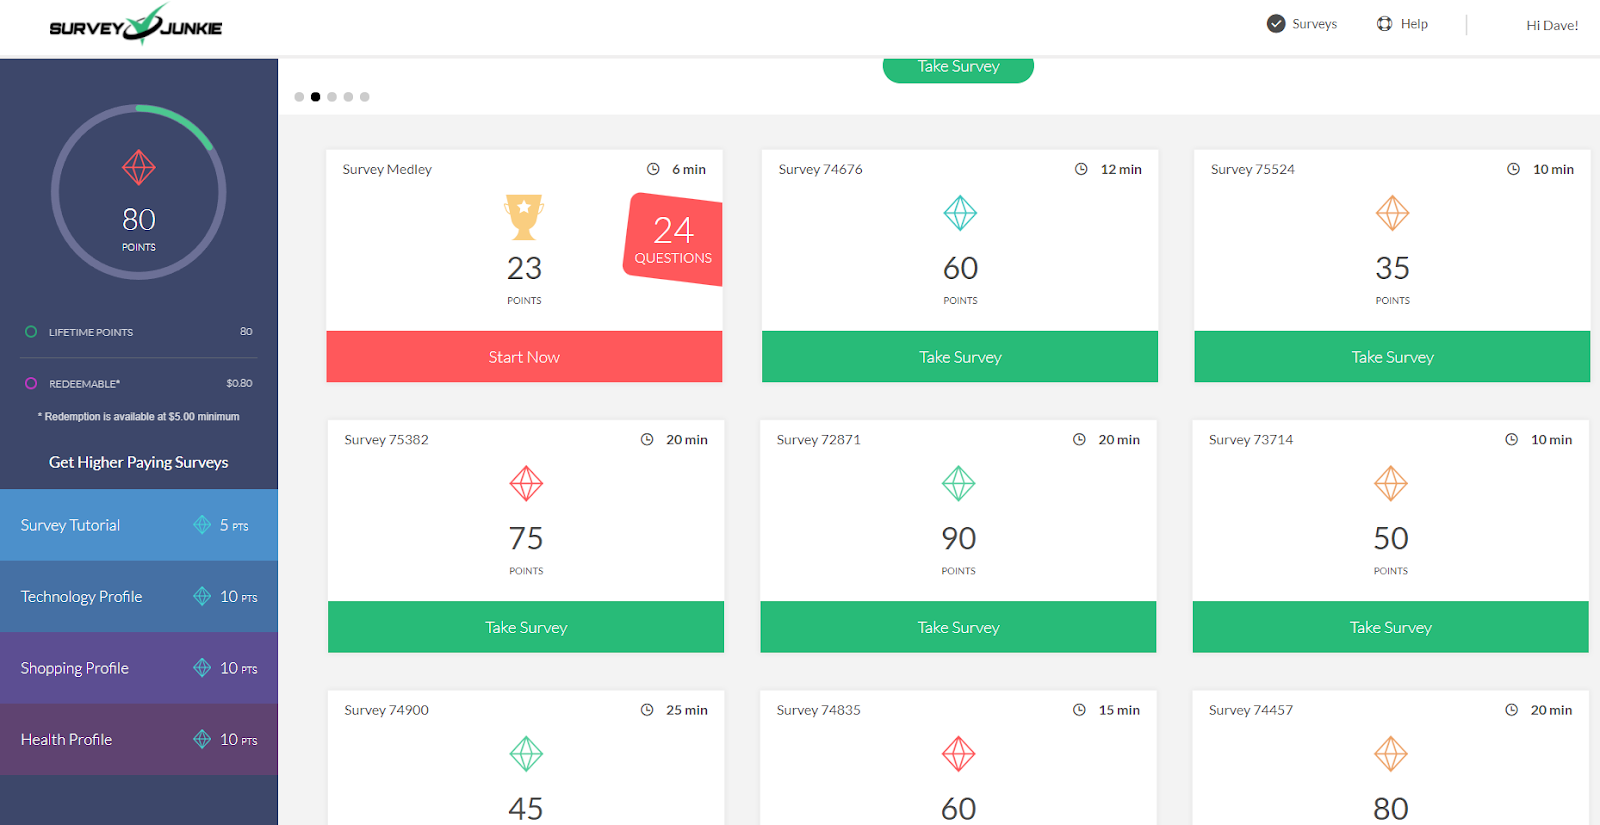
Task: Select the third carousel dot
Action: (332, 97)
